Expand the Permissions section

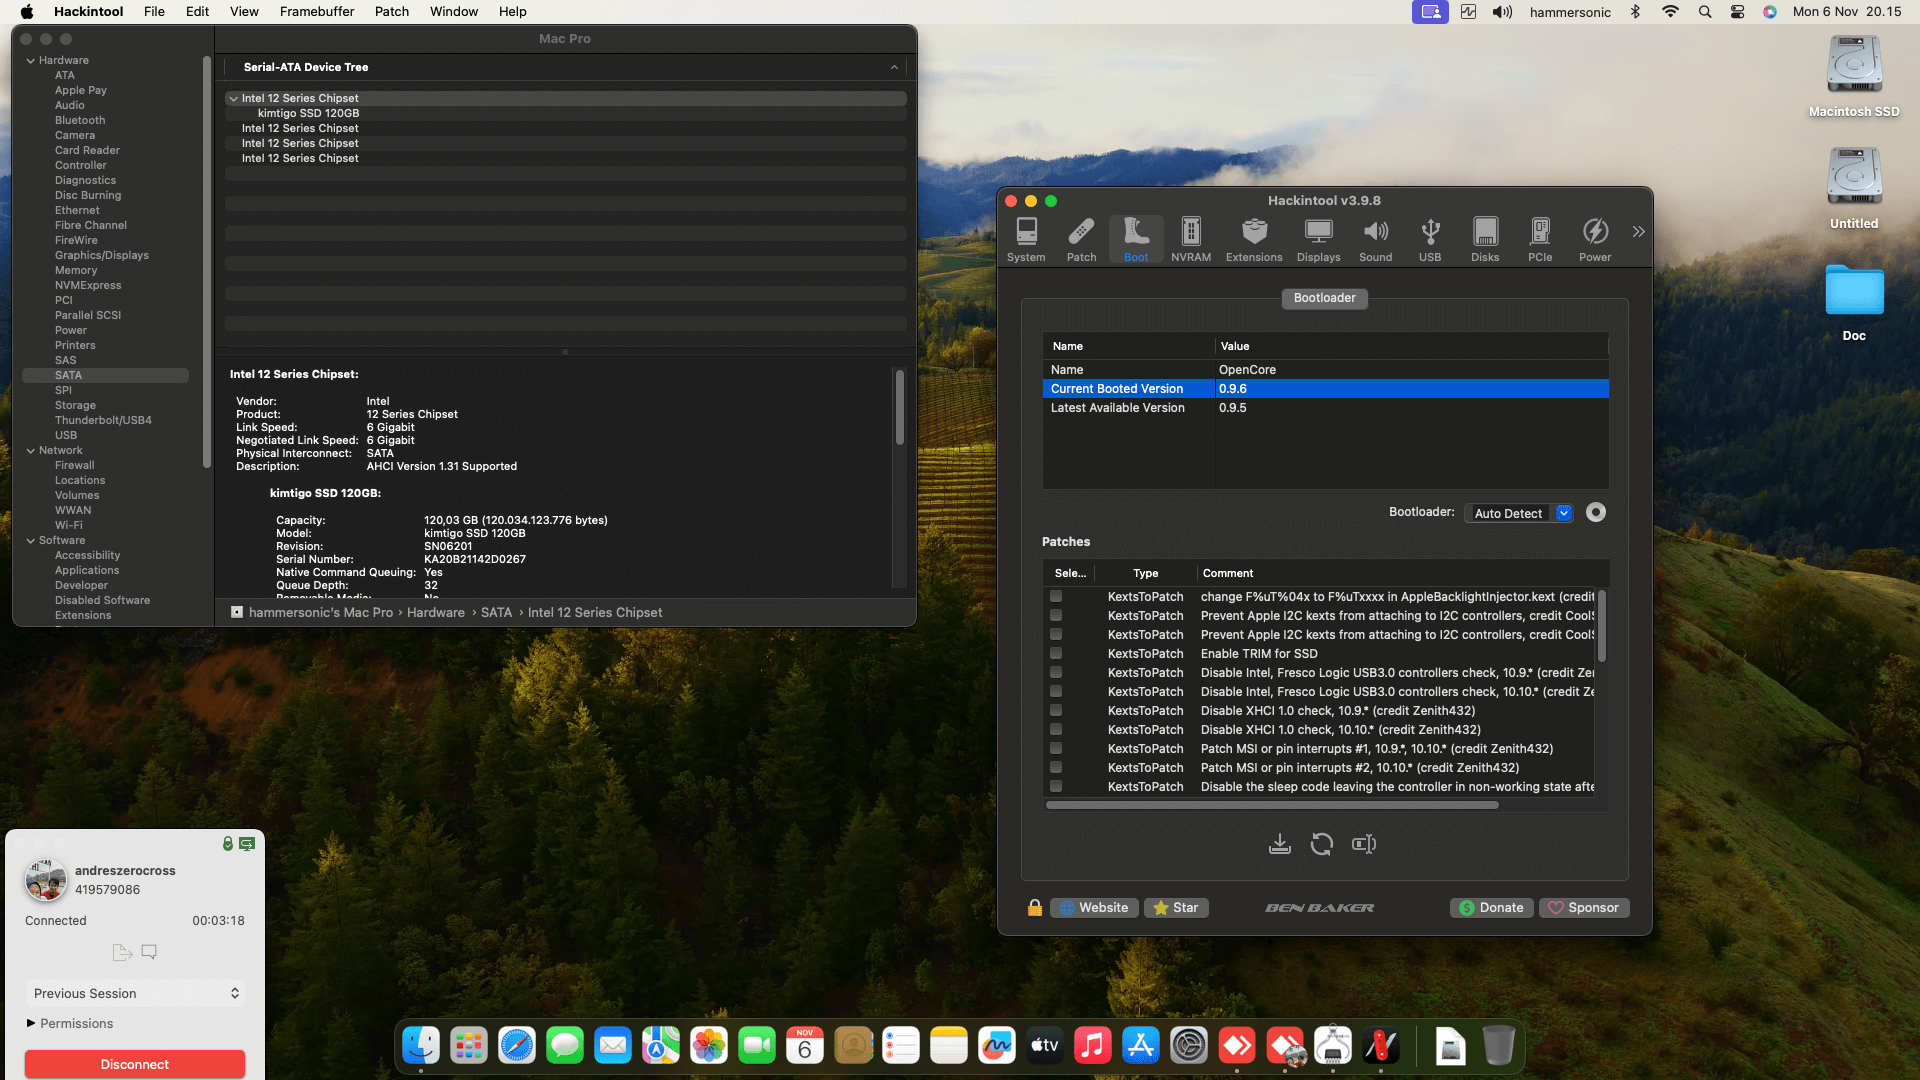click(31, 1023)
